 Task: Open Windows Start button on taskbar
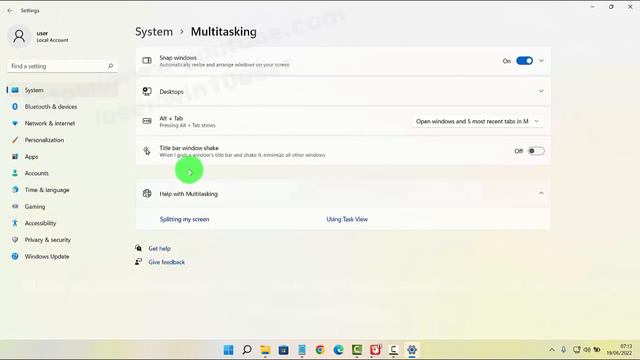(x=229, y=350)
